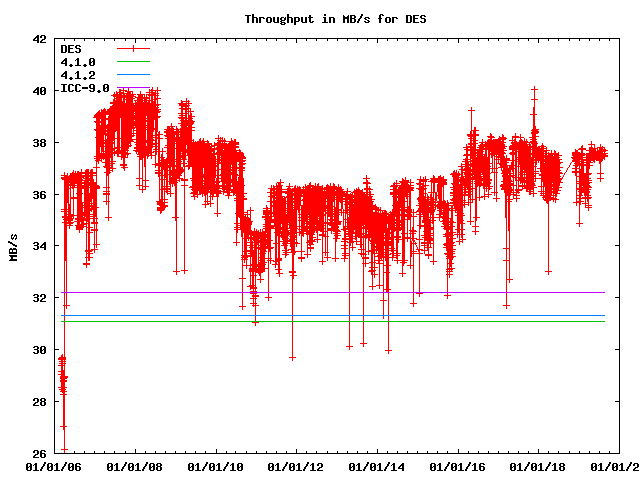Click the 36 tick label on y-axis
Viewport: 640px width, 480px height.
point(39,195)
